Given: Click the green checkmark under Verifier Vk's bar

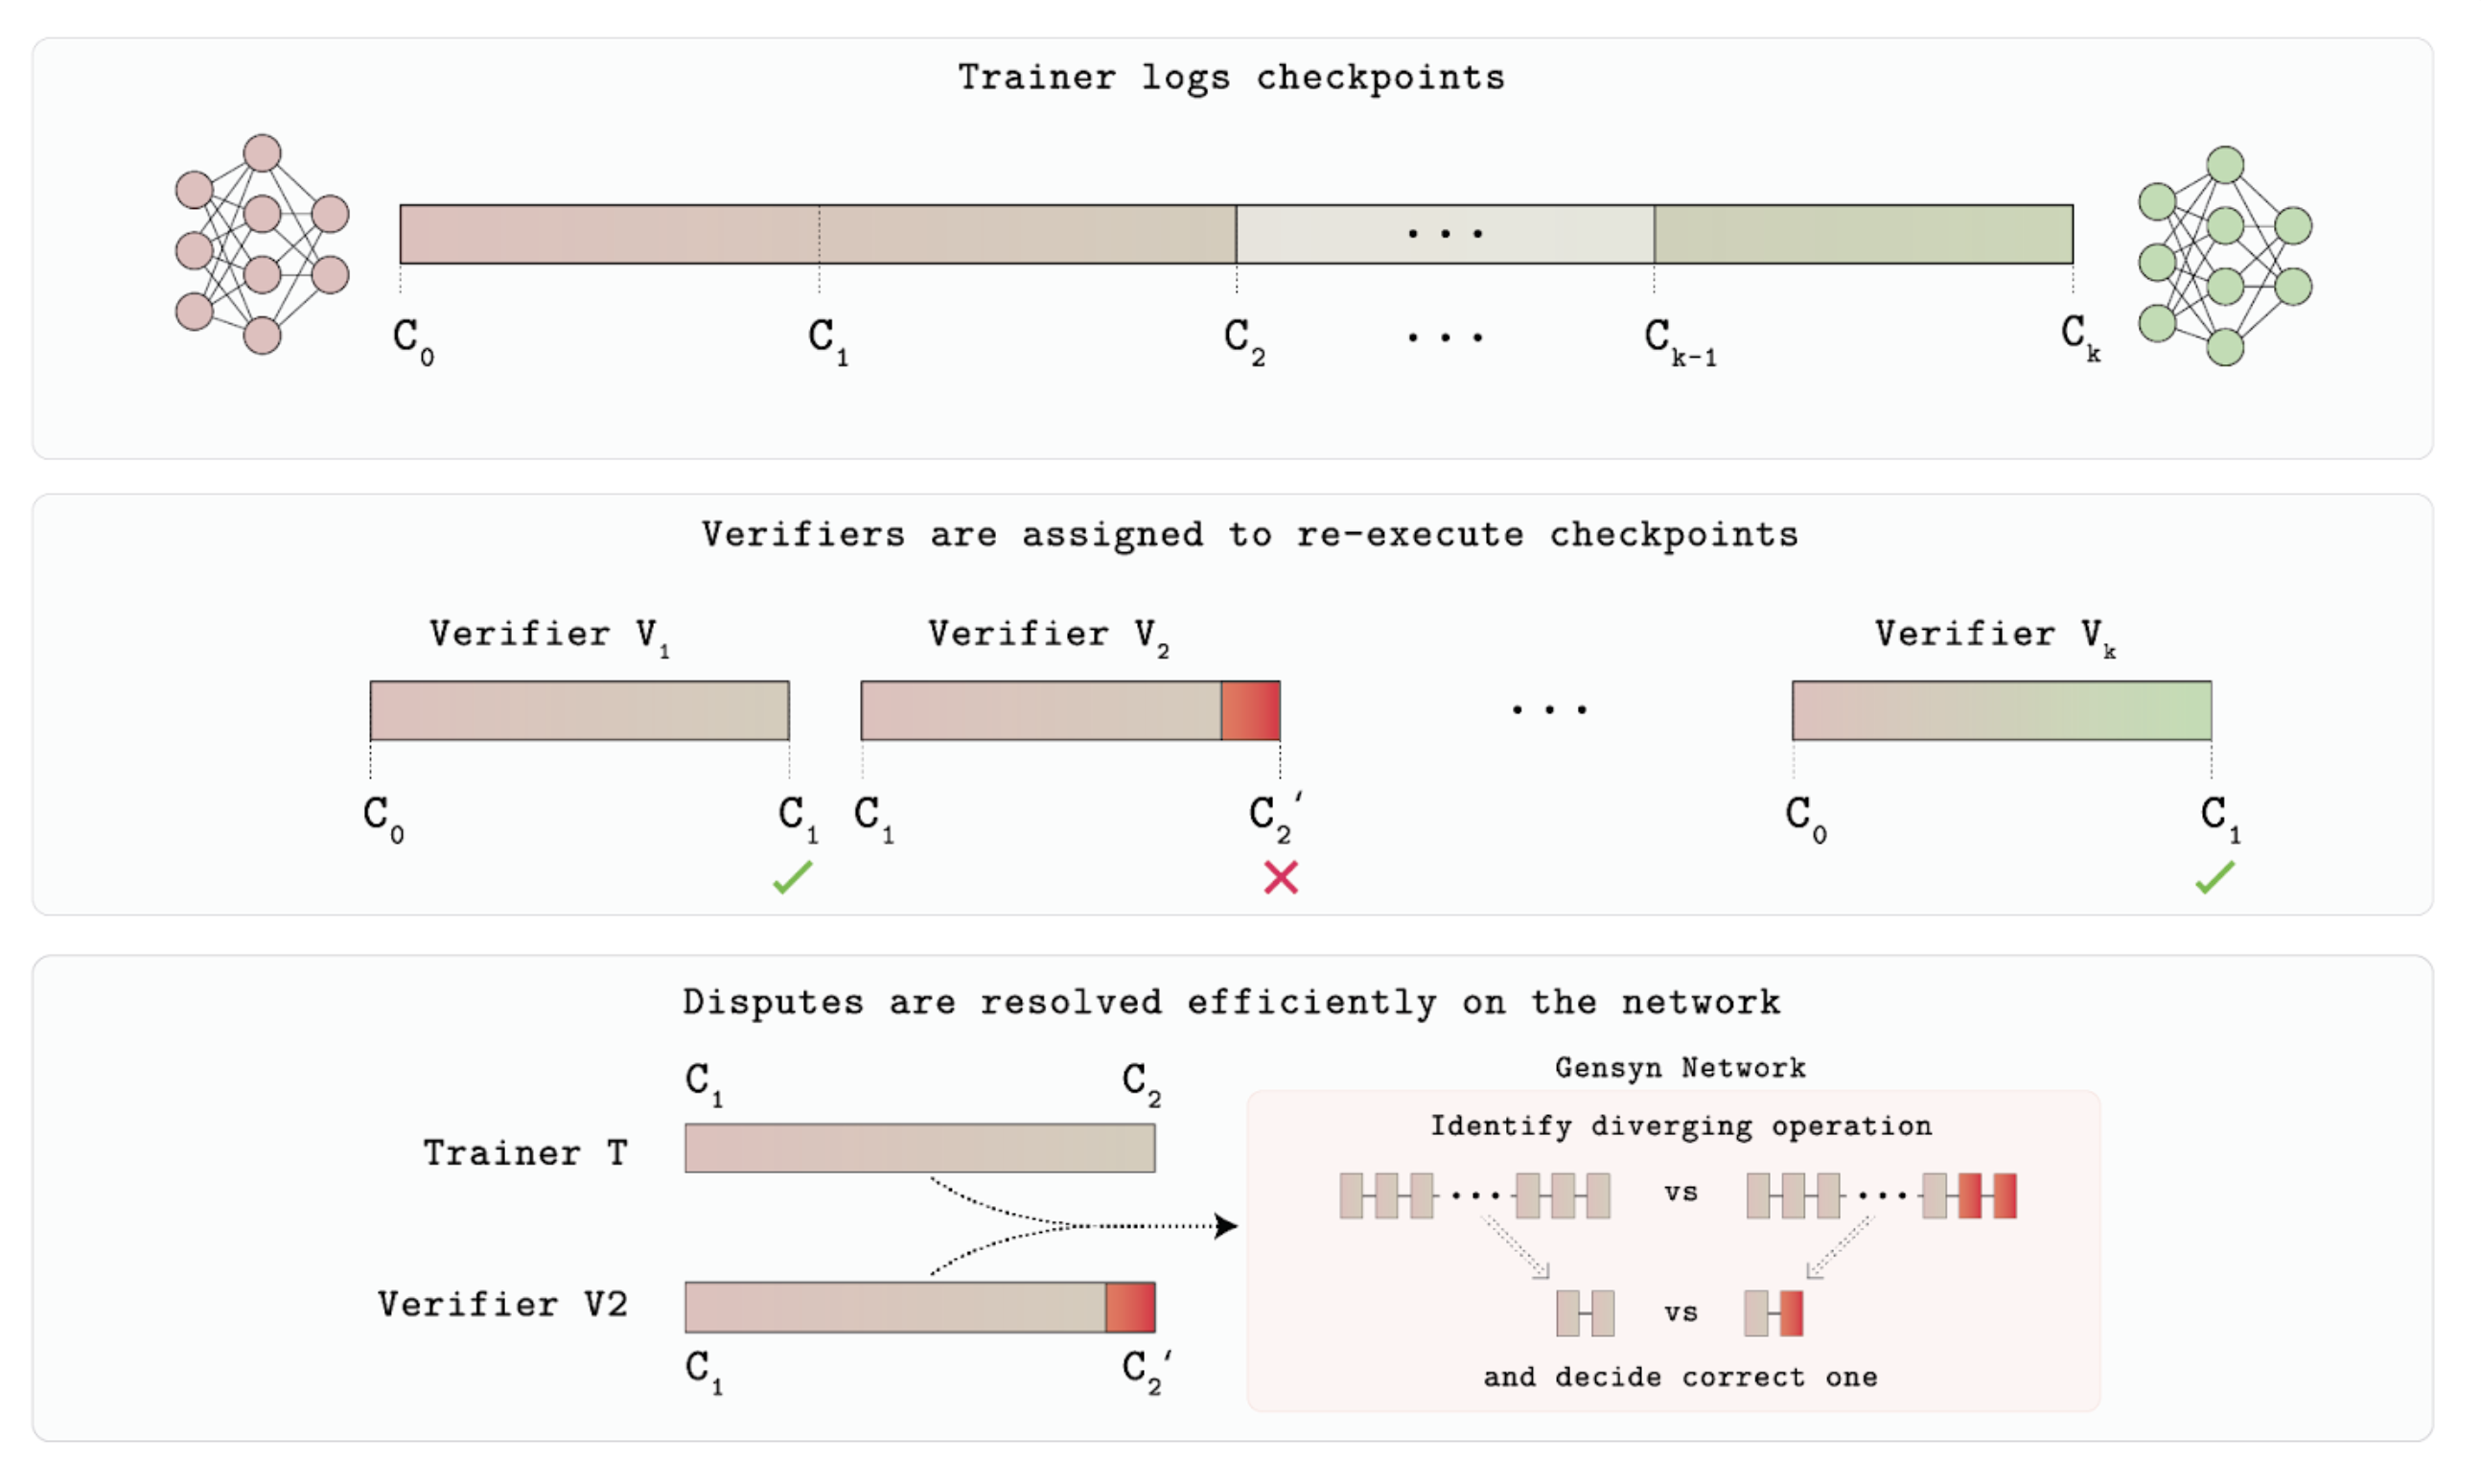Looking at the screenshot, I should click(2215, 878).
